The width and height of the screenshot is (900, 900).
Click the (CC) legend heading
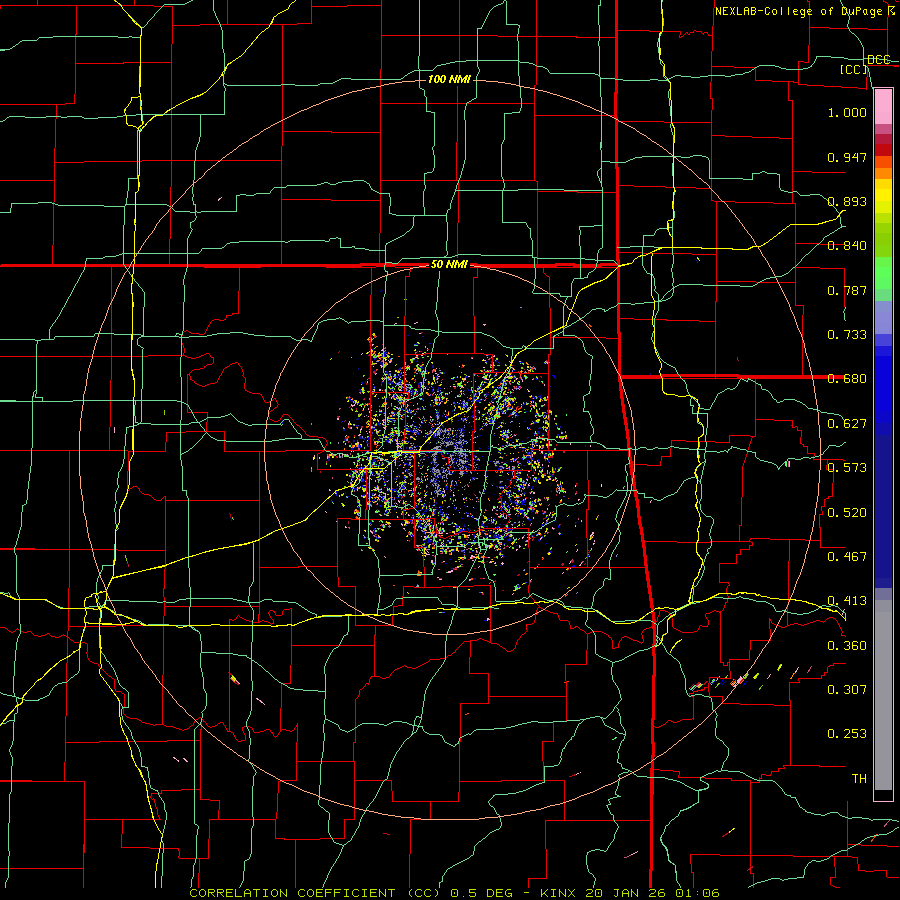coord(854,69)
